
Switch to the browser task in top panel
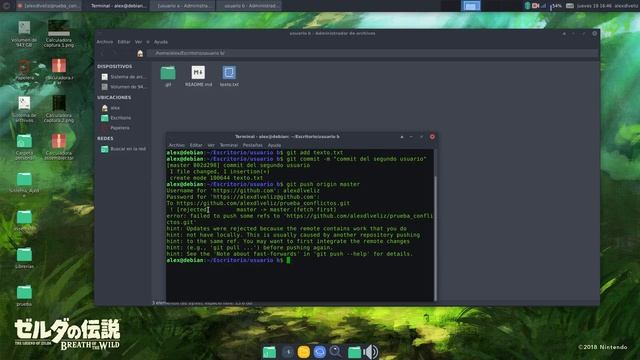click(48, 6)
